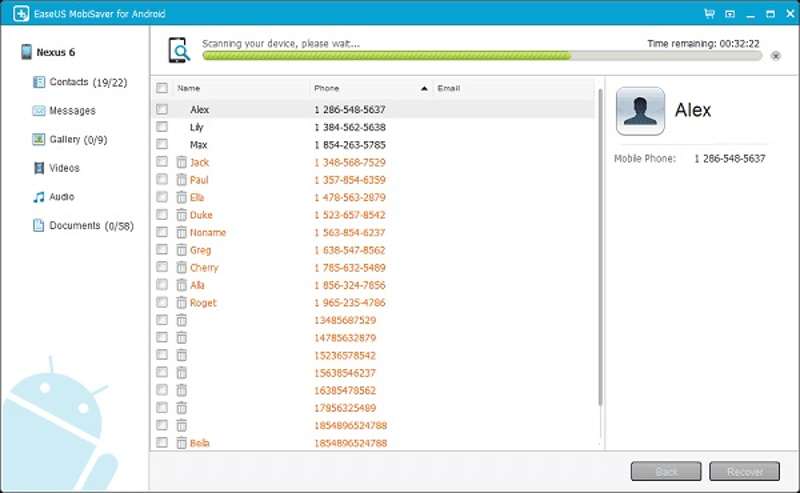Stop the scan with the cancel icon
The image size is (800, 493).
(x=775, y=56)
